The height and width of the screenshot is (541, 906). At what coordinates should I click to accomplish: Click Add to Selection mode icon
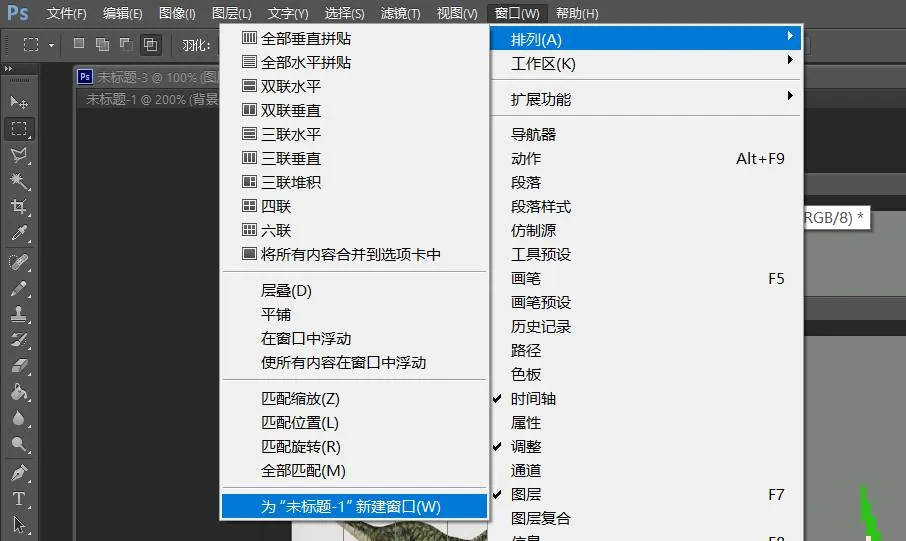point(102,44)
